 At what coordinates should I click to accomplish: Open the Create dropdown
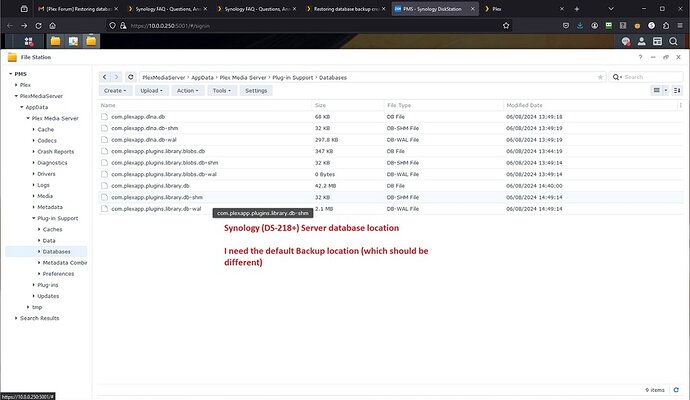[115, 91]
